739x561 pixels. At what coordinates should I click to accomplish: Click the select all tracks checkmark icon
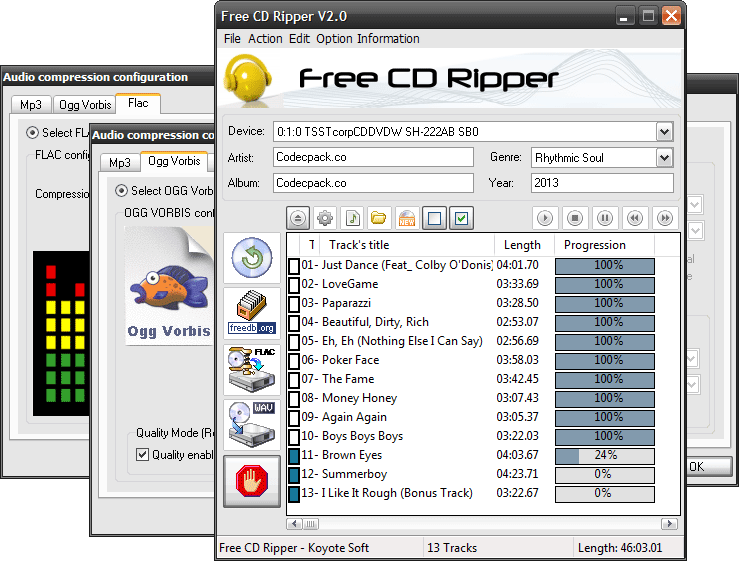tap(461, 218)
